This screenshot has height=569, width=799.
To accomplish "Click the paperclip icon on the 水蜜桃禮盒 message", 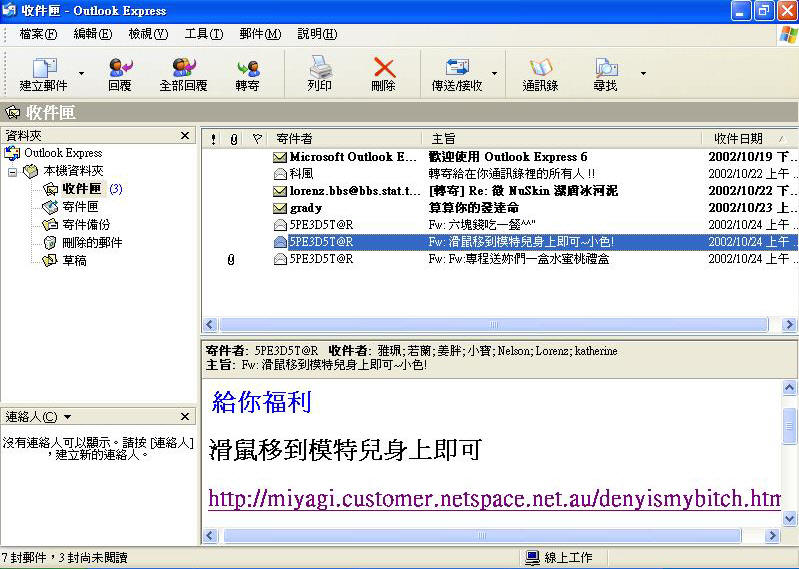I will 231,260.
